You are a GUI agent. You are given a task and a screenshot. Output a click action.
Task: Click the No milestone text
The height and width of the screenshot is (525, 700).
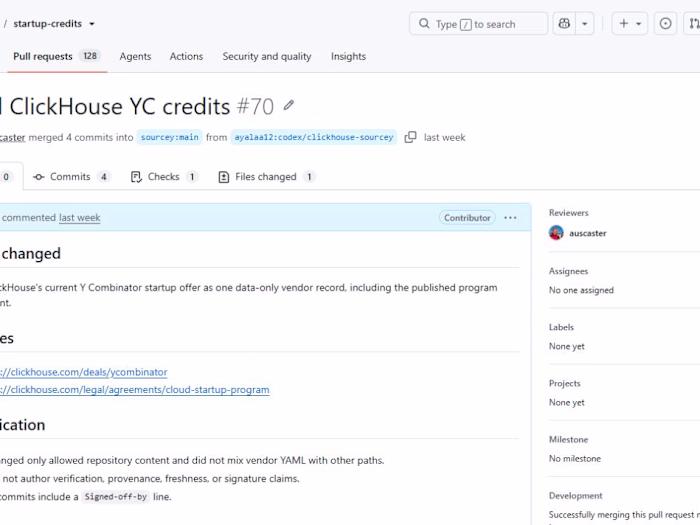click(575, 458)
